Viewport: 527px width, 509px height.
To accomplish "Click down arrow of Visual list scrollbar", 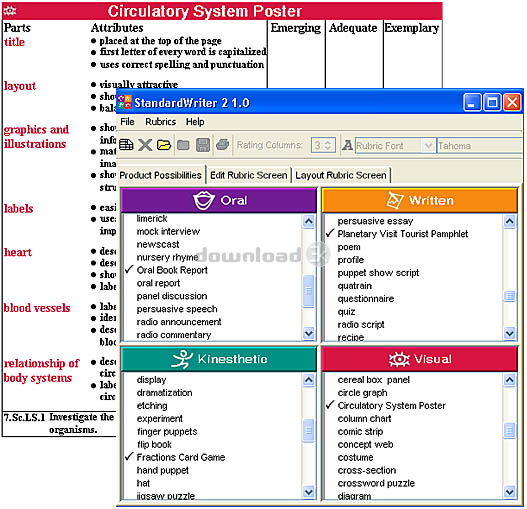I will (x=510, y=492).
